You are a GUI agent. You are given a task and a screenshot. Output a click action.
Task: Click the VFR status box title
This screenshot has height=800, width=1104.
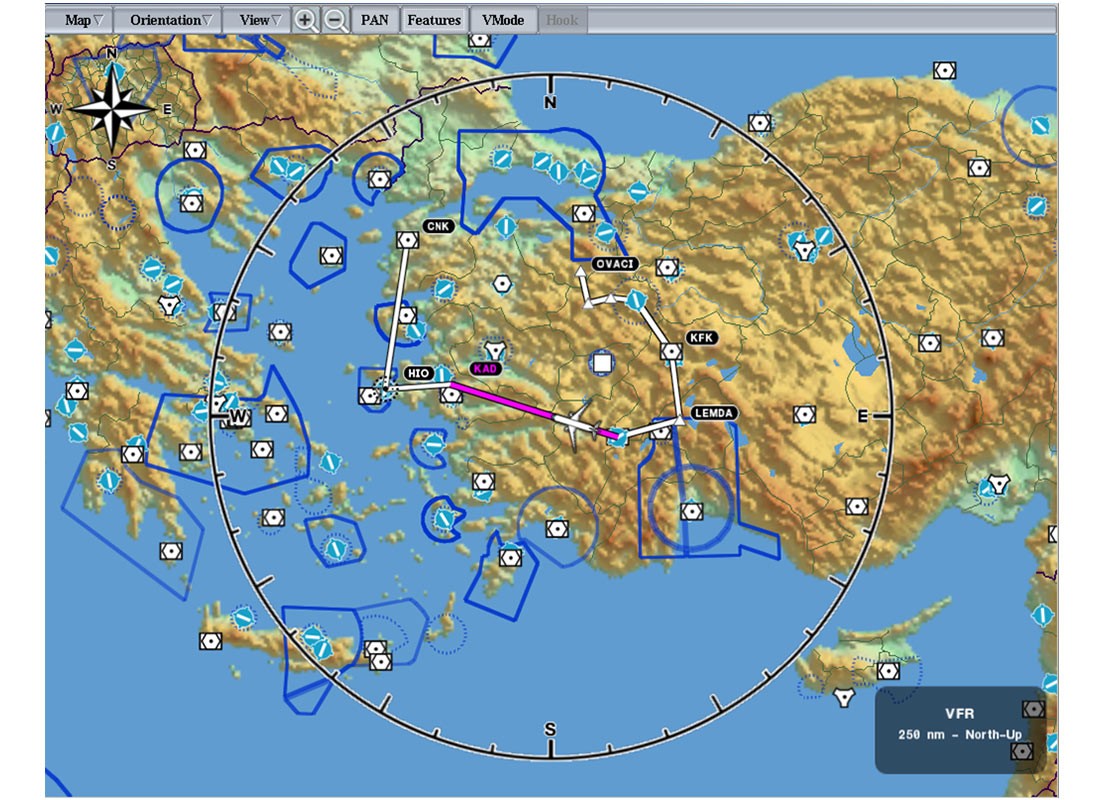959,713
